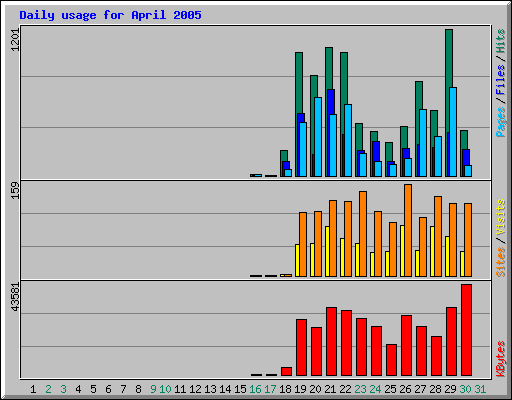Viewport: 512px width, 400px height.
Task: Click the 43581 KBytes axis value
Action: (15, 297)
